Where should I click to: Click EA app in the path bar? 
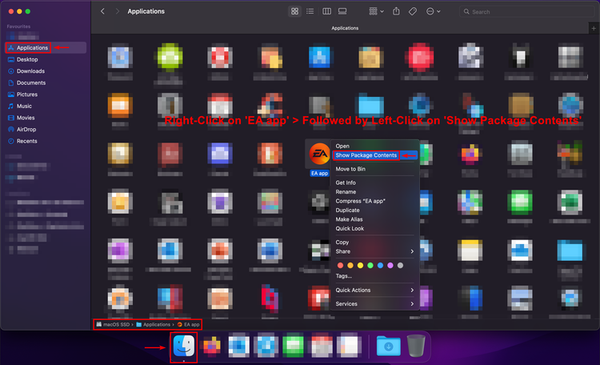tap(188, 324)
